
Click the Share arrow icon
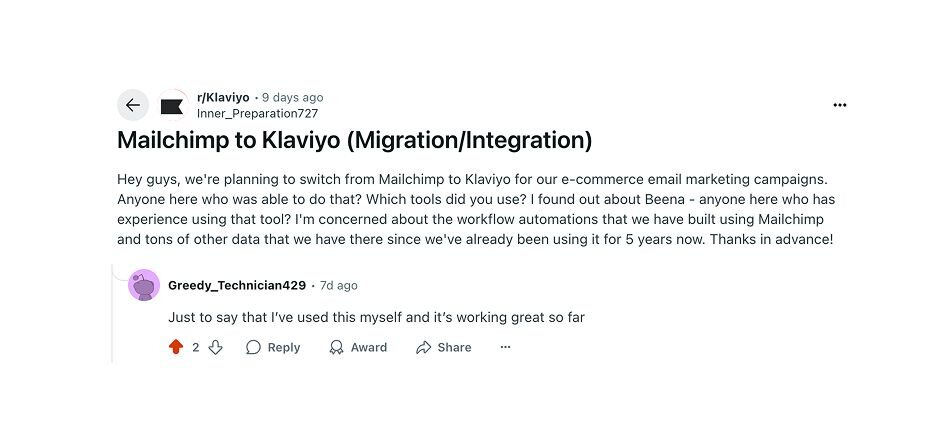424,347
